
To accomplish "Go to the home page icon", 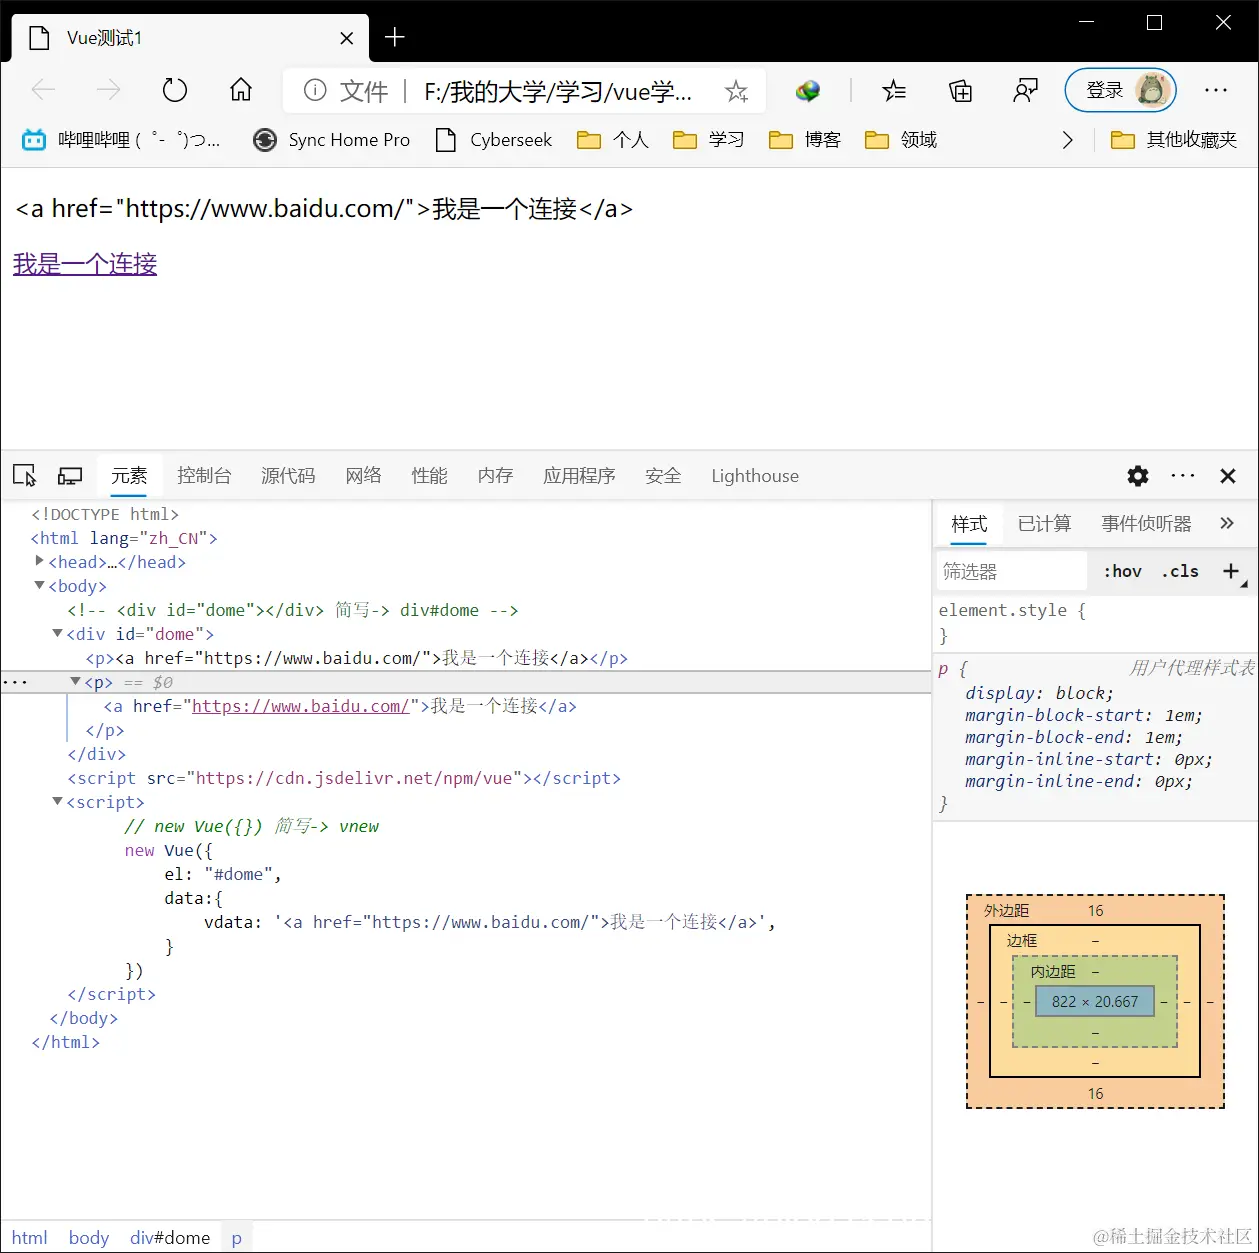I will coord(241,91).
